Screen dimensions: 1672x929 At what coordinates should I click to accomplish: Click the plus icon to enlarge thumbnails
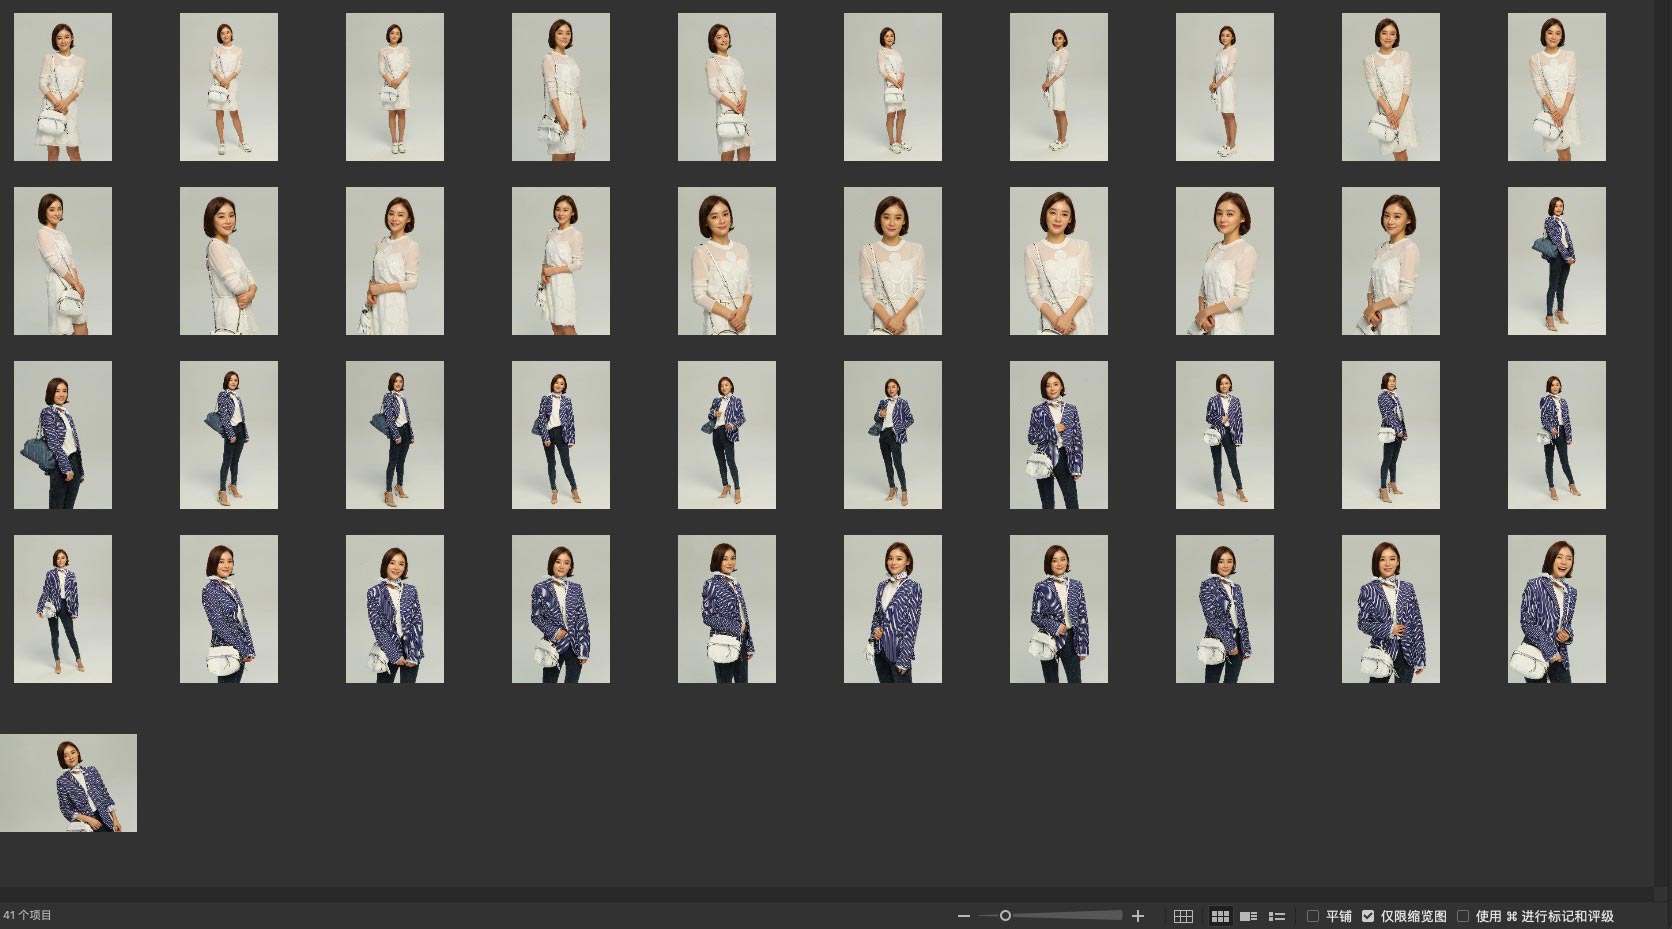[x=1137, y=916]
